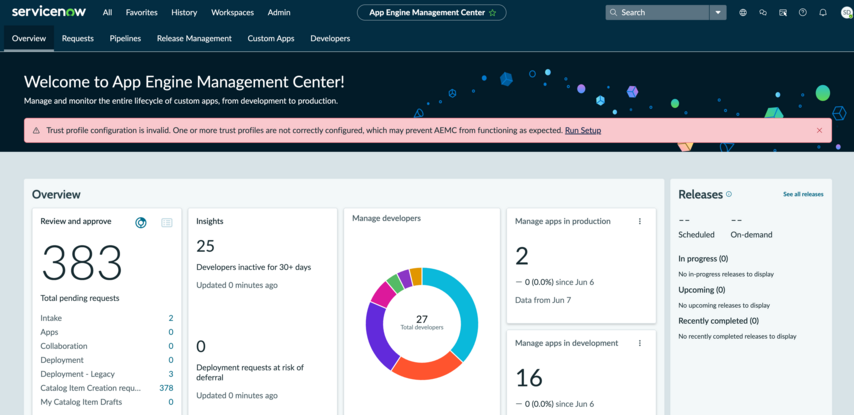This screenshot has width=854, height=415.
Task: Click See all releases link
Action: [803, 194]
